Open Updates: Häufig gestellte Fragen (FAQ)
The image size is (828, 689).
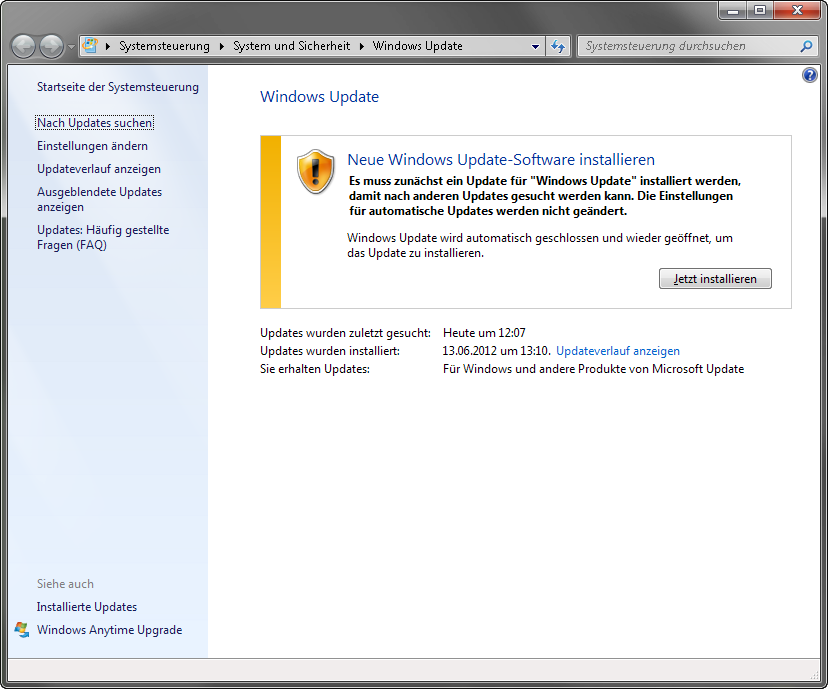(x=103, y=238)
